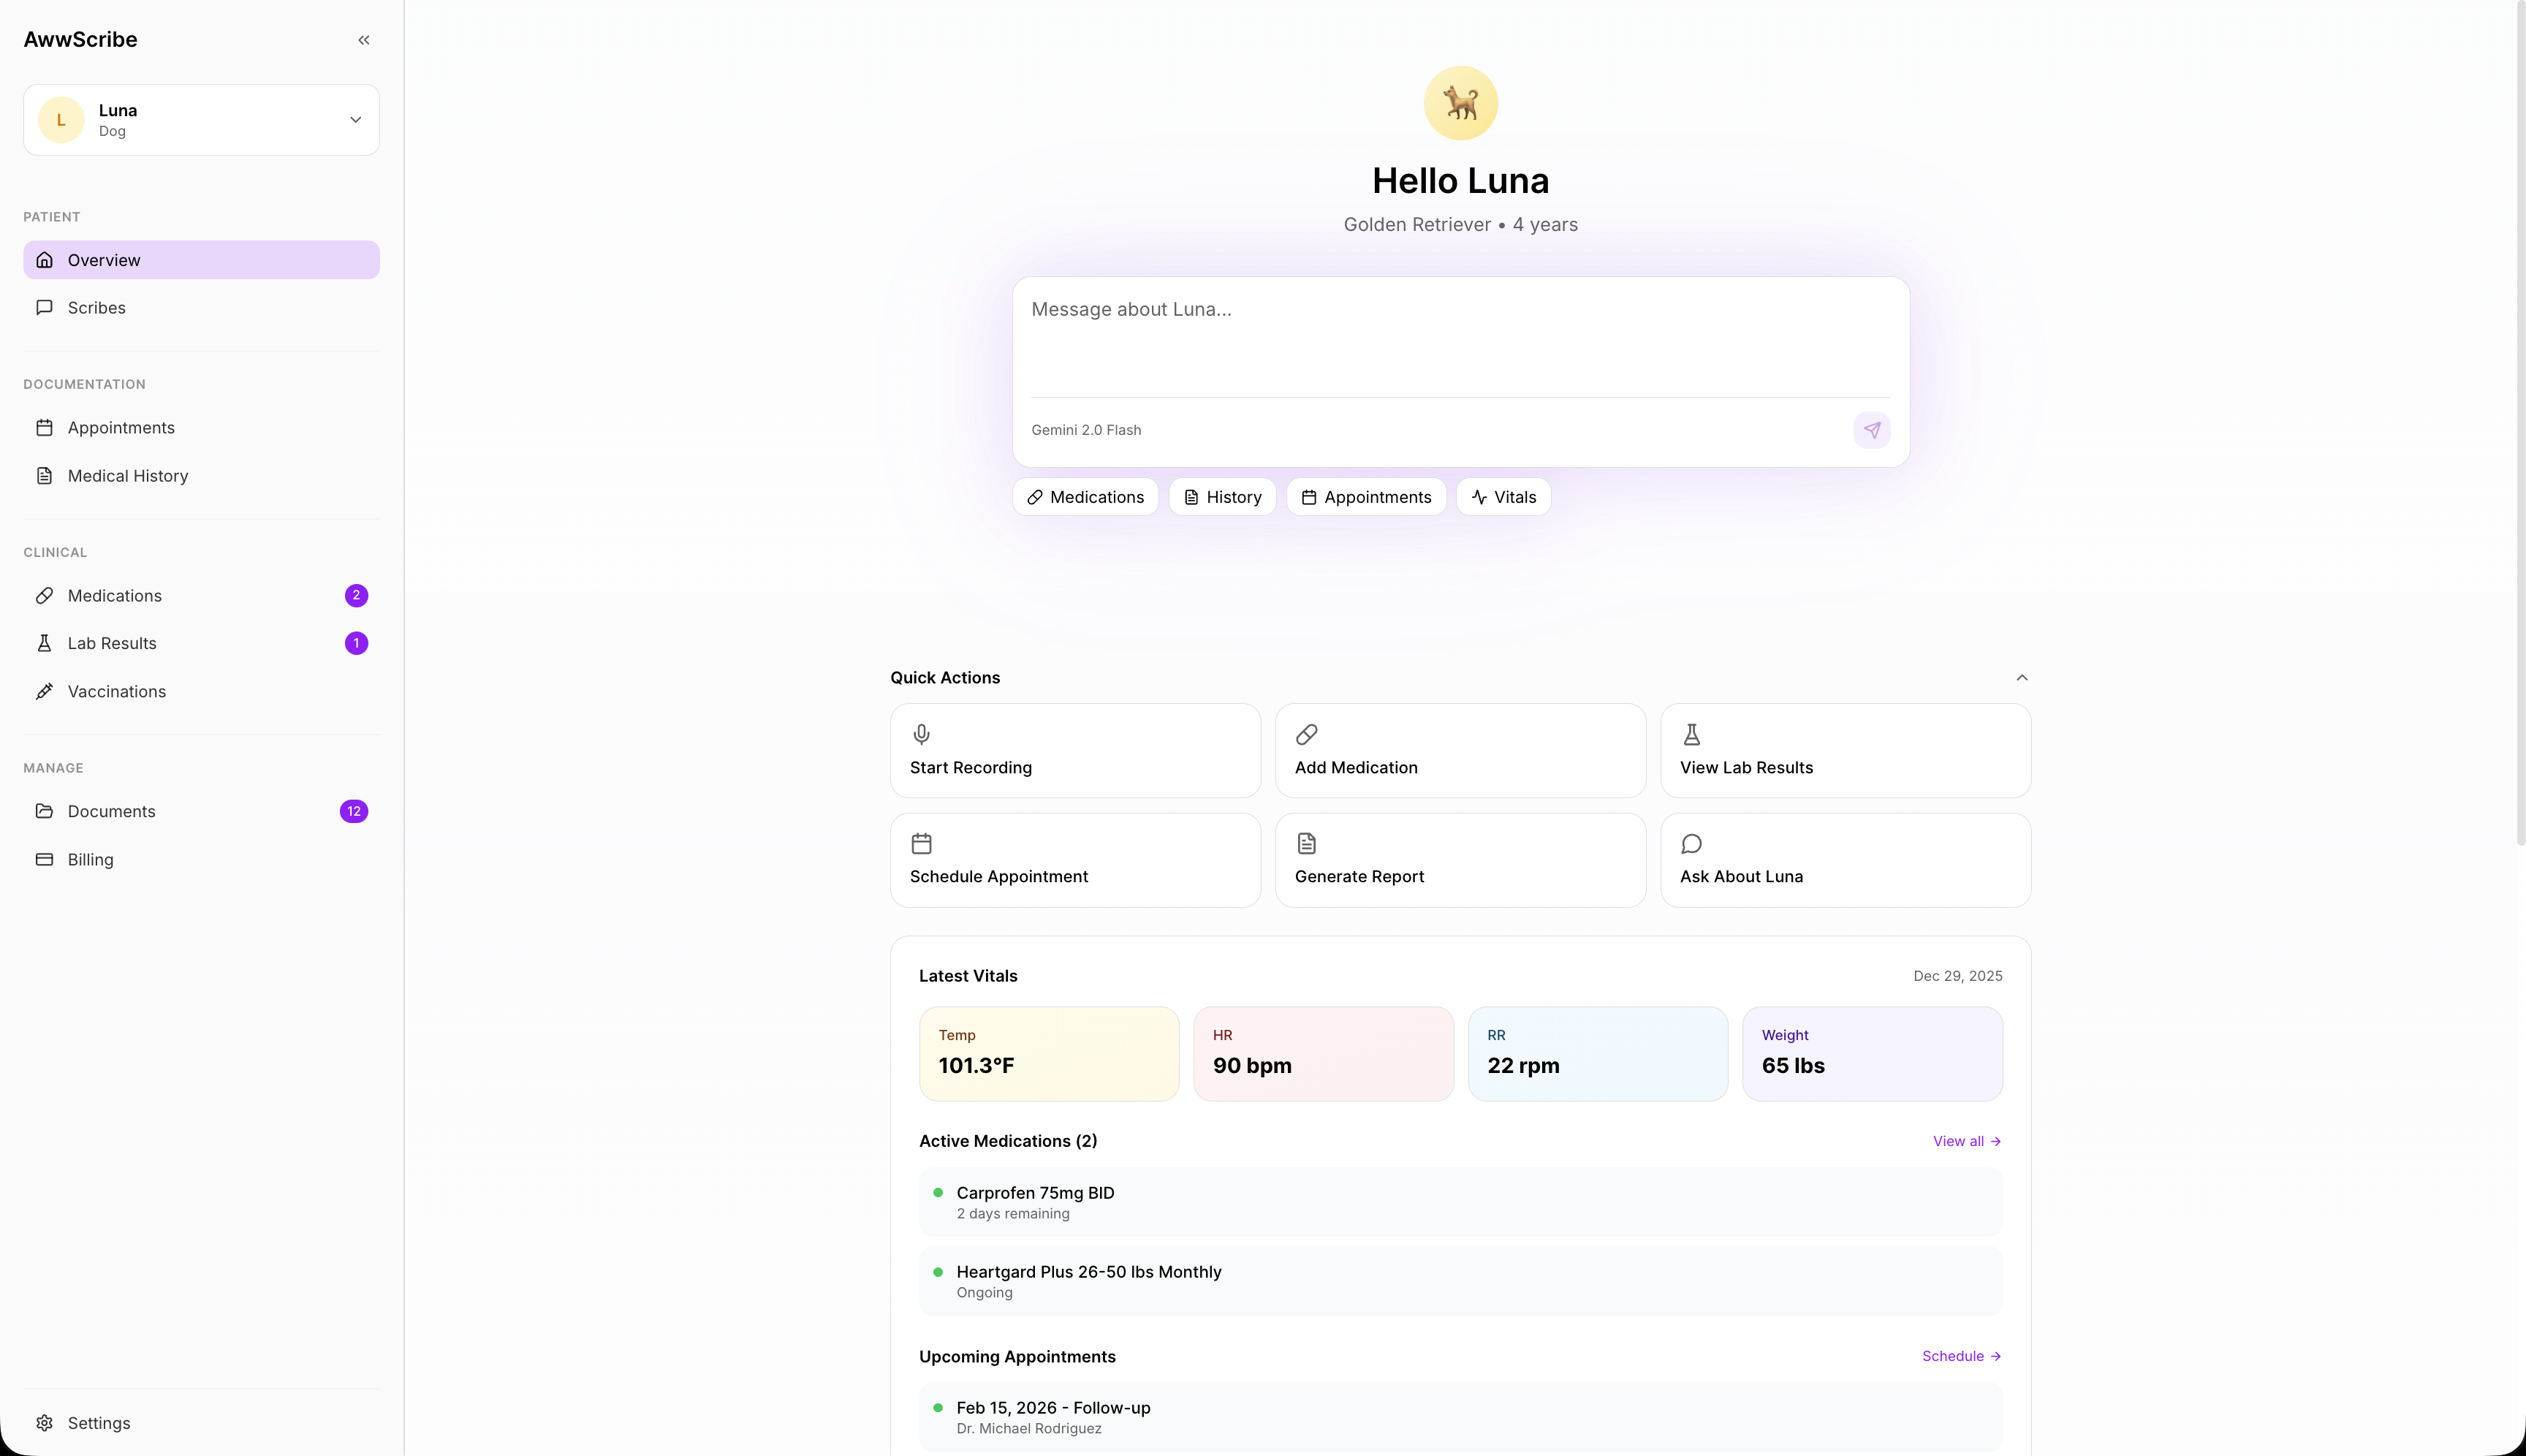Click the flask icon in View Lab Results

point(1691,735)
